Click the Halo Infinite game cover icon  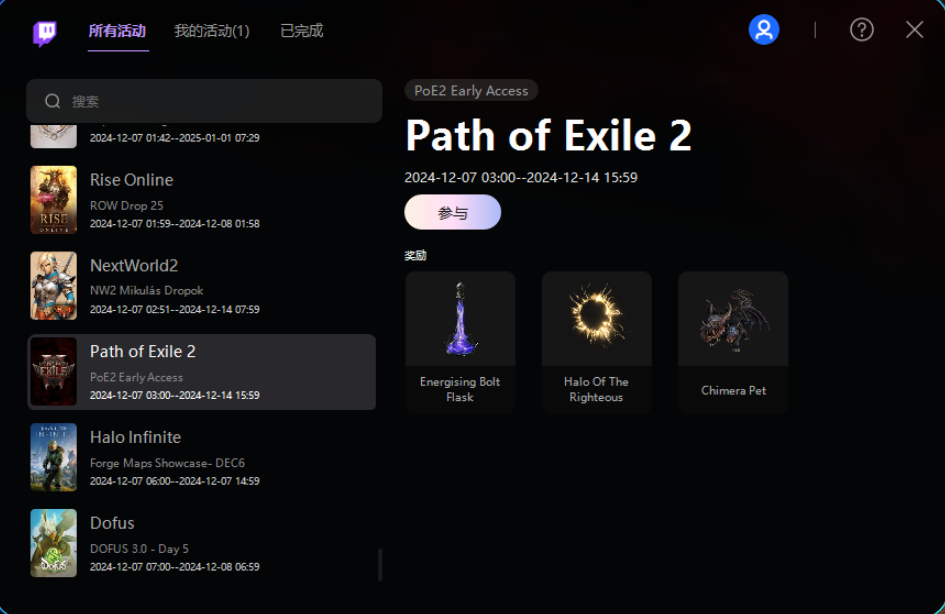tap(54, 457)
